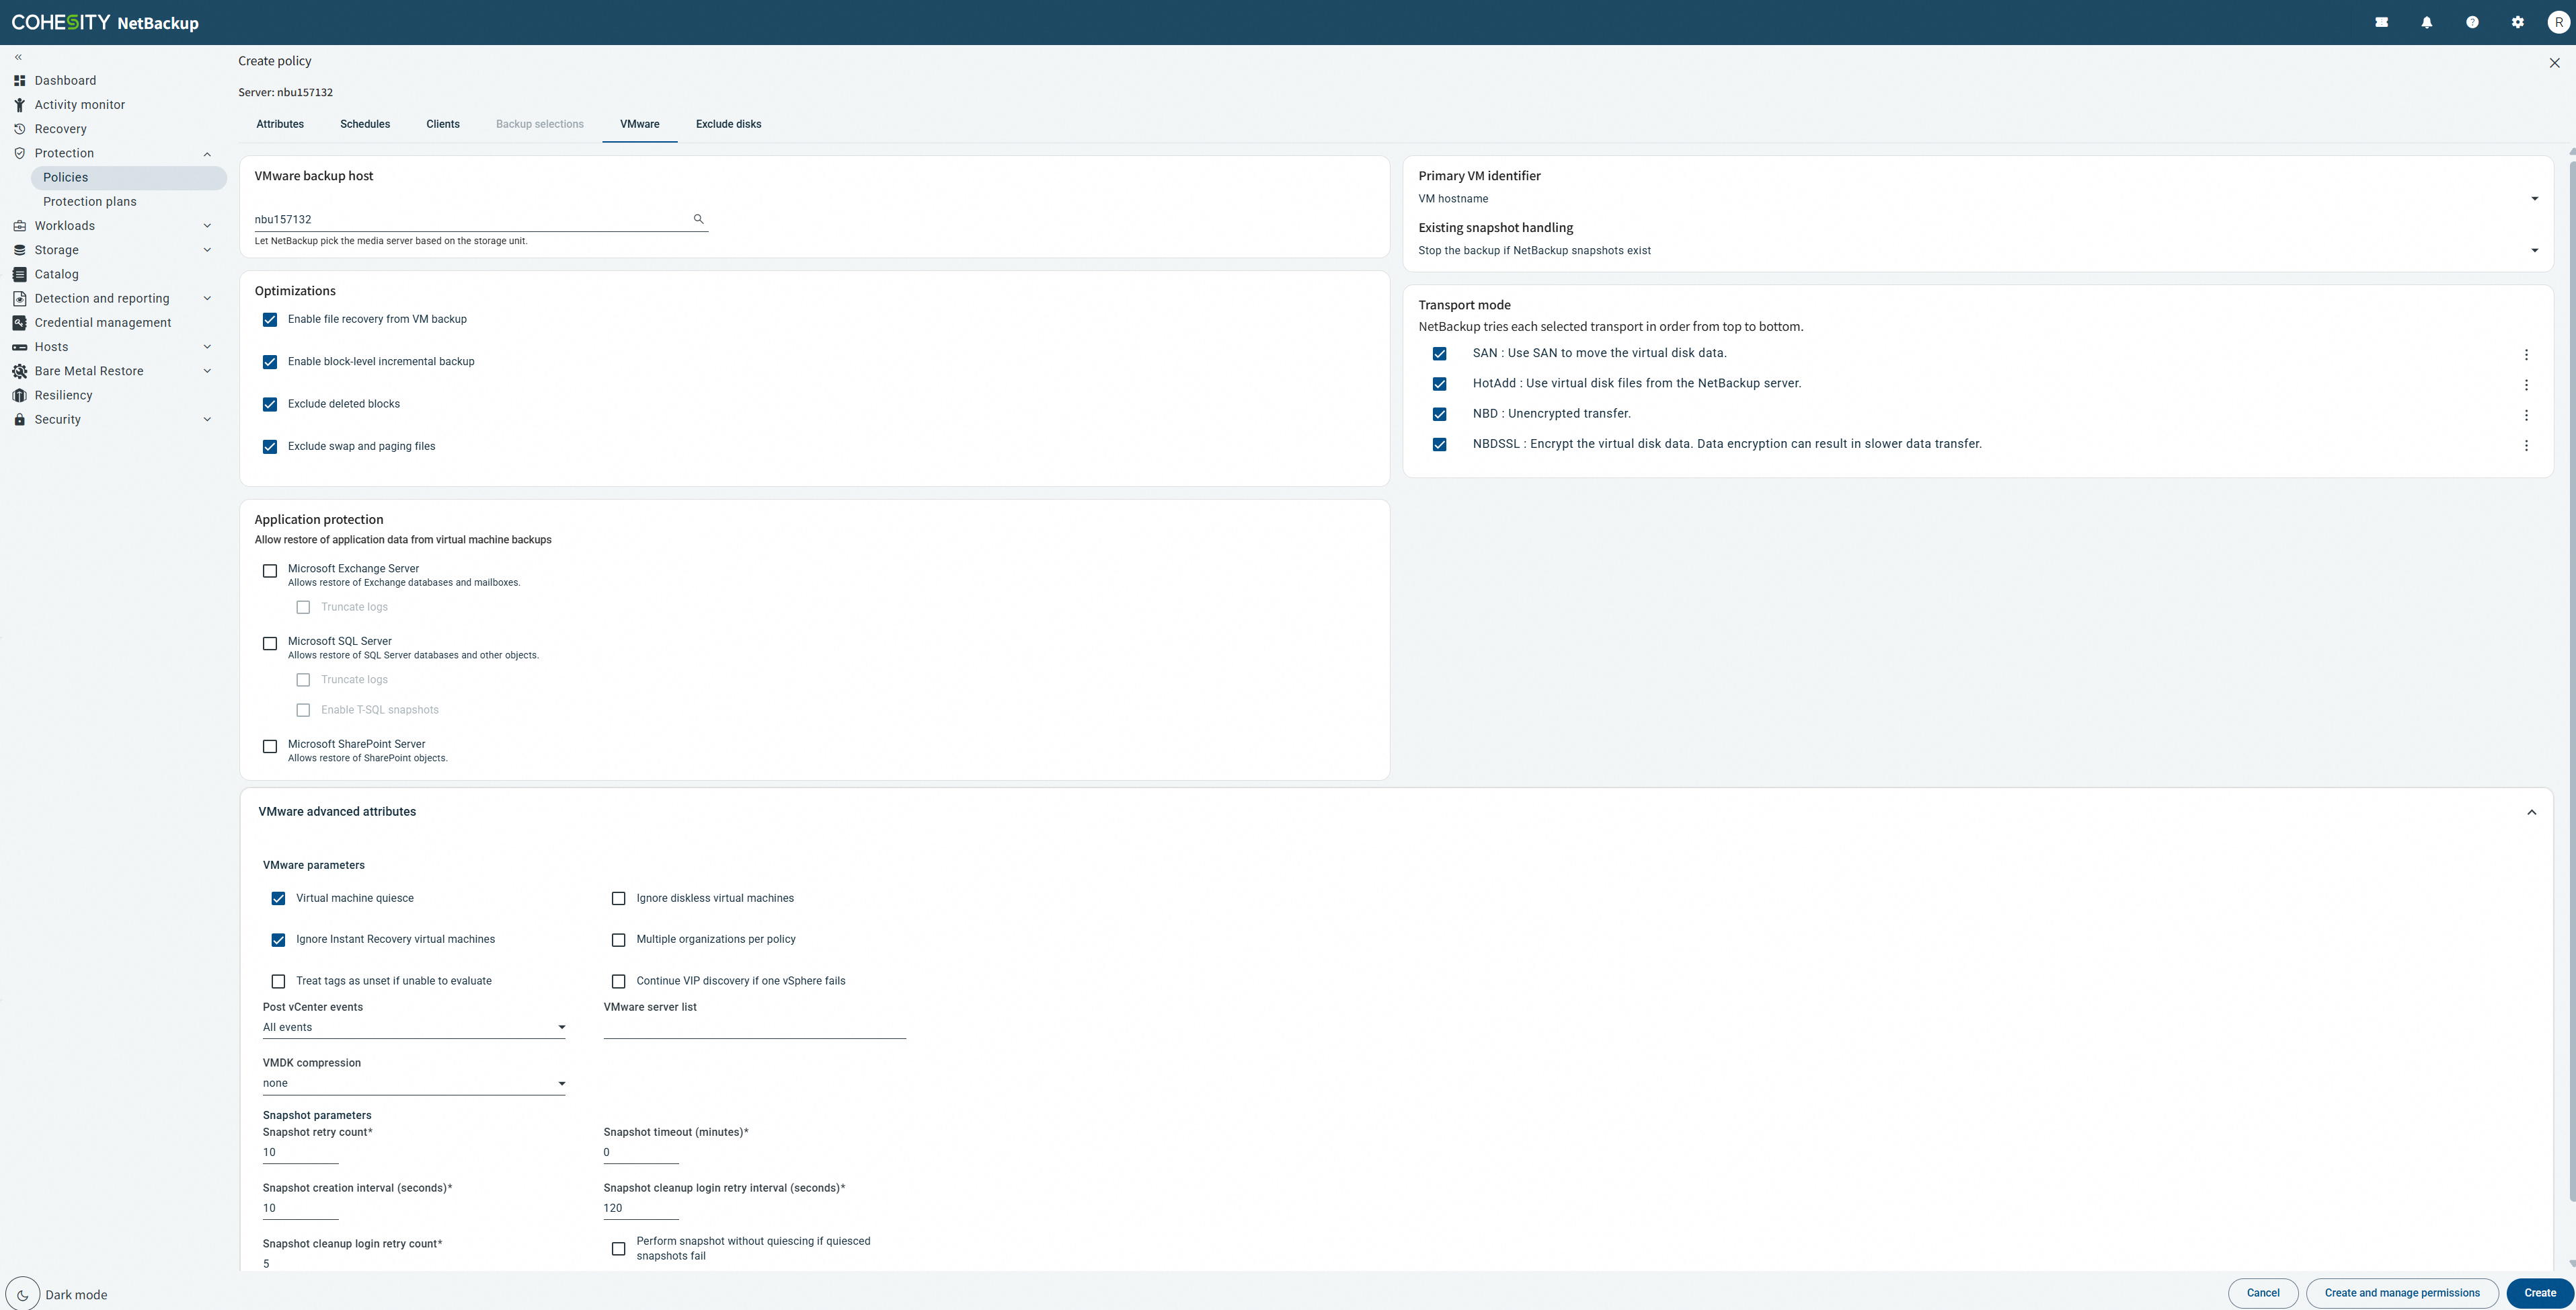The height and width of the screenshot is (1310, 2576).
Task: Click the Credential management icon
Action: pyautogui.click(x=19, y=323)
